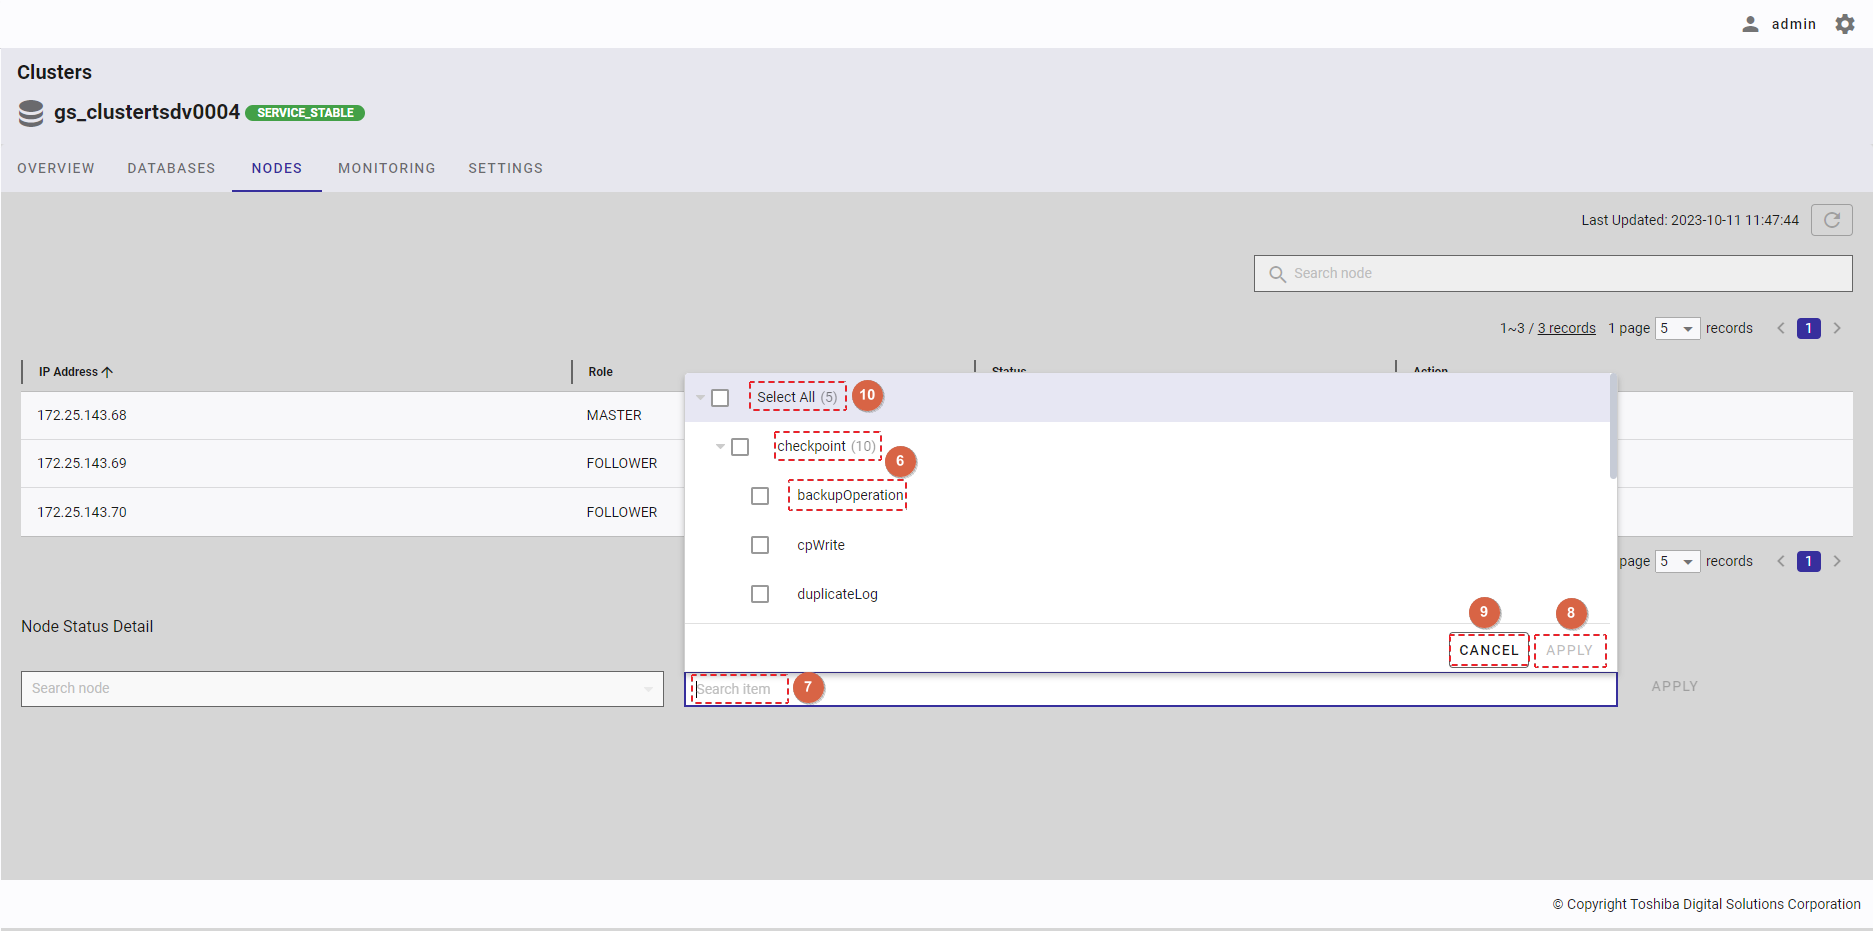1873x931 pixels.
Task: Click the cluster database stack icon
Action: point(31,113)
